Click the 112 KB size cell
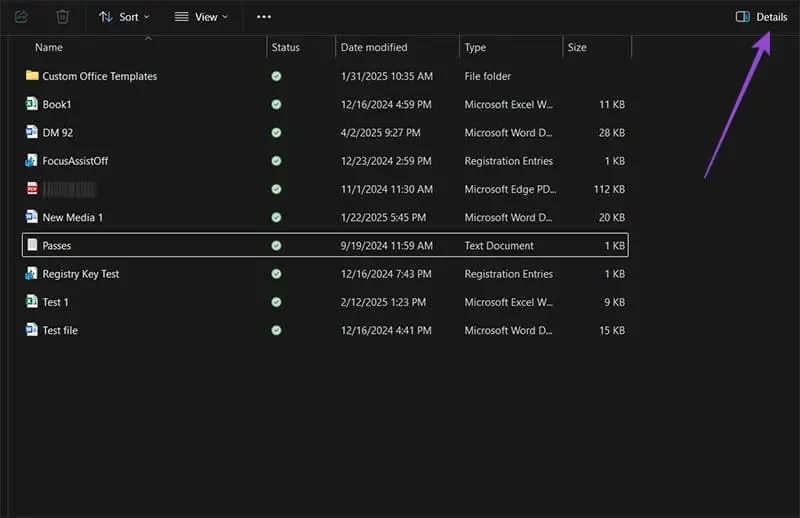This screenshot has height=518, width=800. click(x=609, y=189)
